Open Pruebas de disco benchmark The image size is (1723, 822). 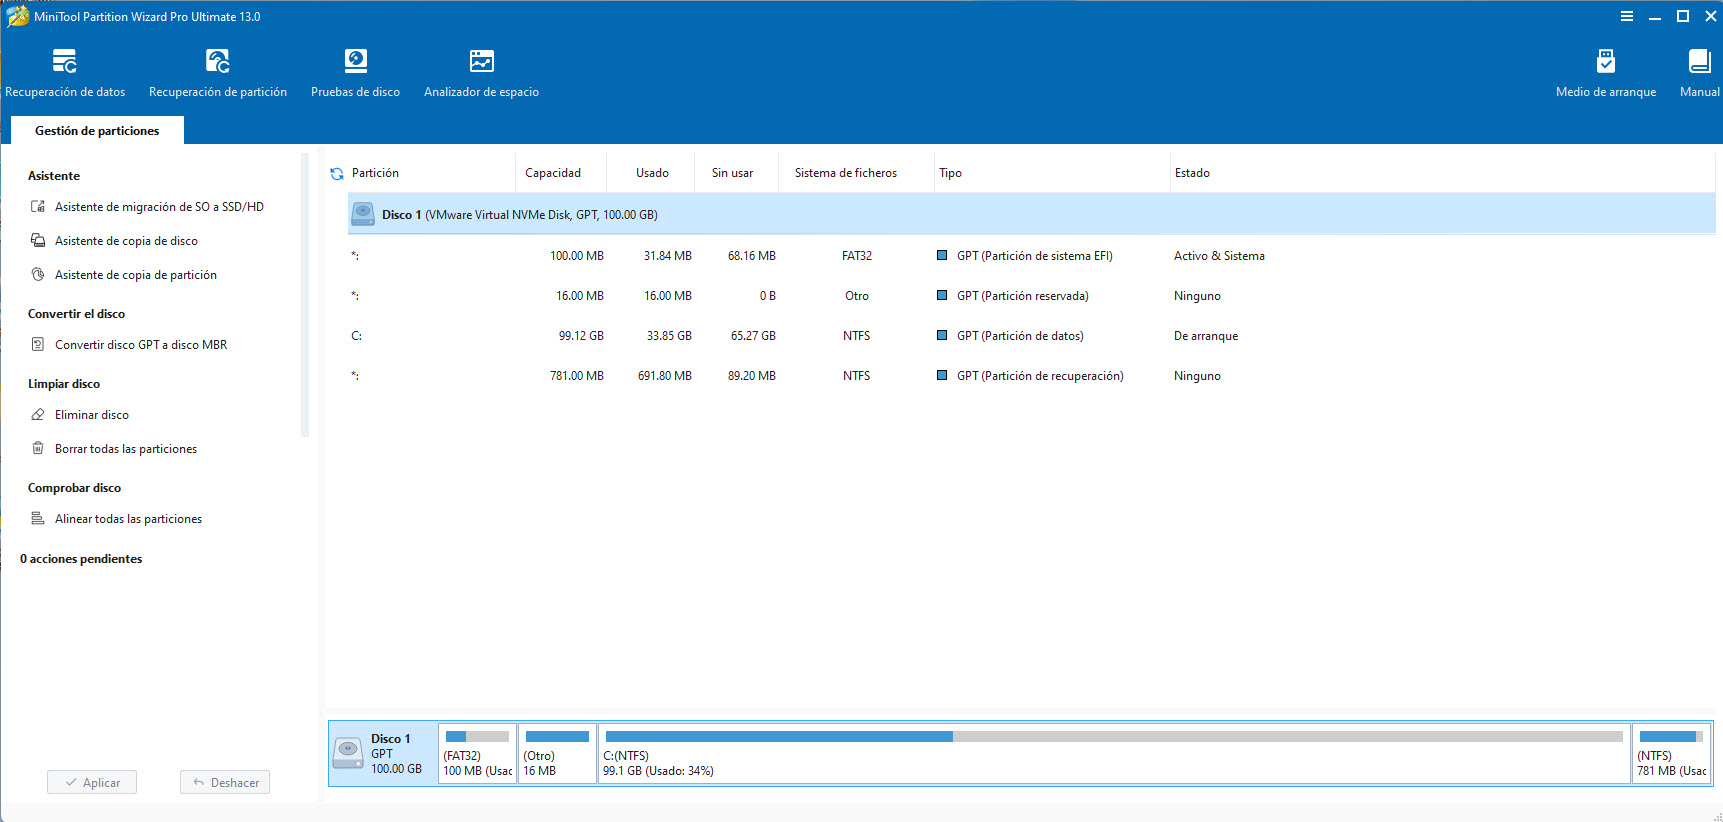click(x=355, y=73)
